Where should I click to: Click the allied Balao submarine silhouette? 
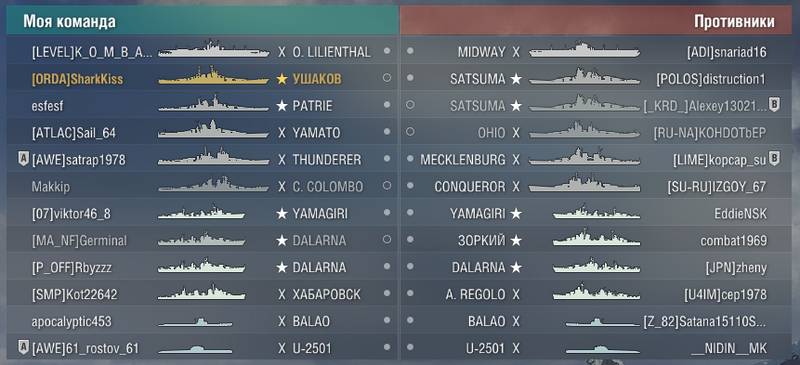(195, 322)
